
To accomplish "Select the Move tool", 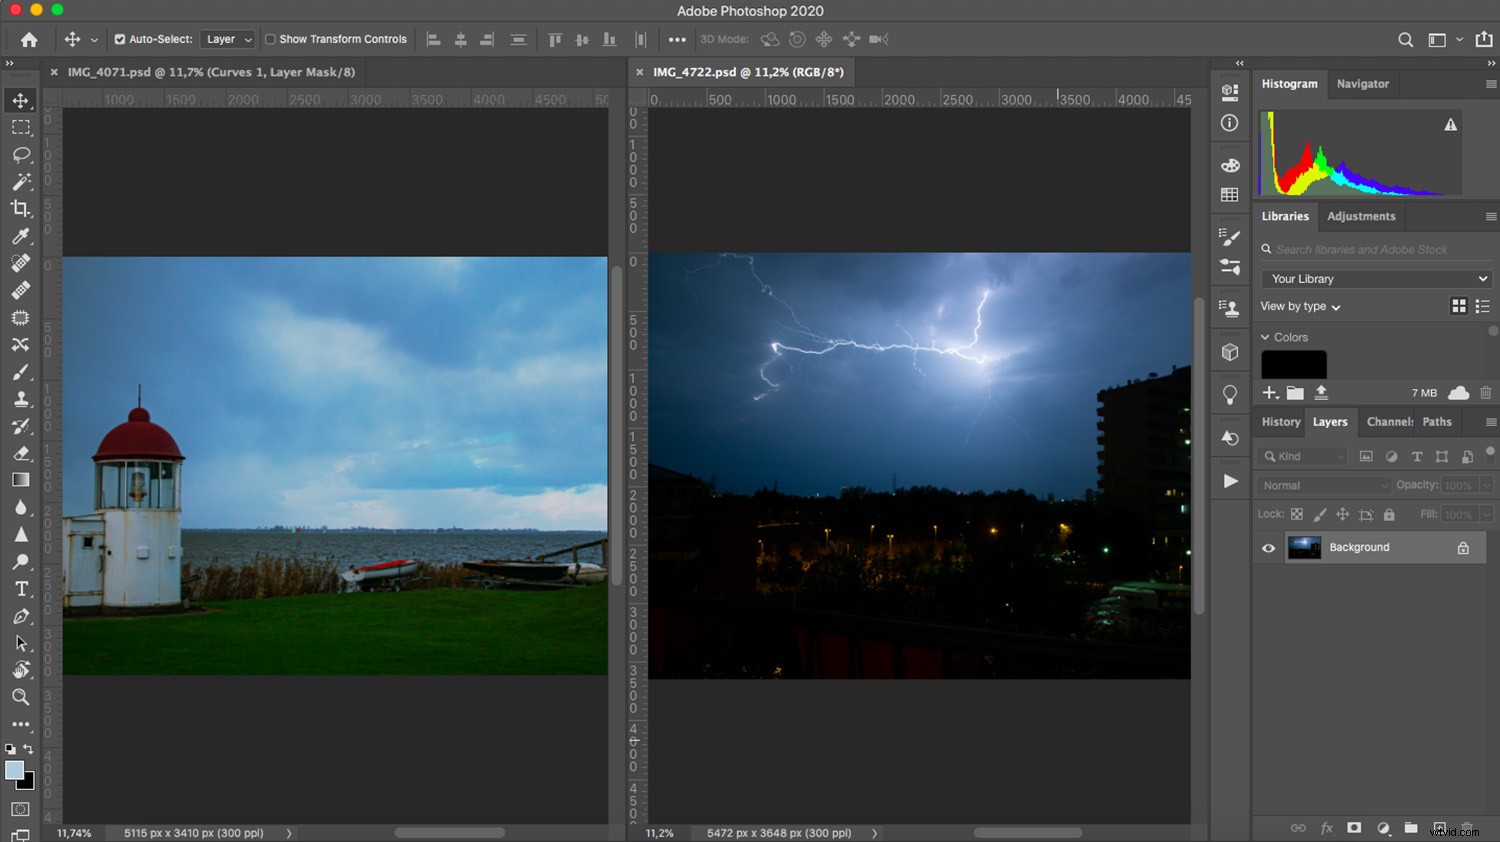I will pyautogui.click(x=21, y=99).
